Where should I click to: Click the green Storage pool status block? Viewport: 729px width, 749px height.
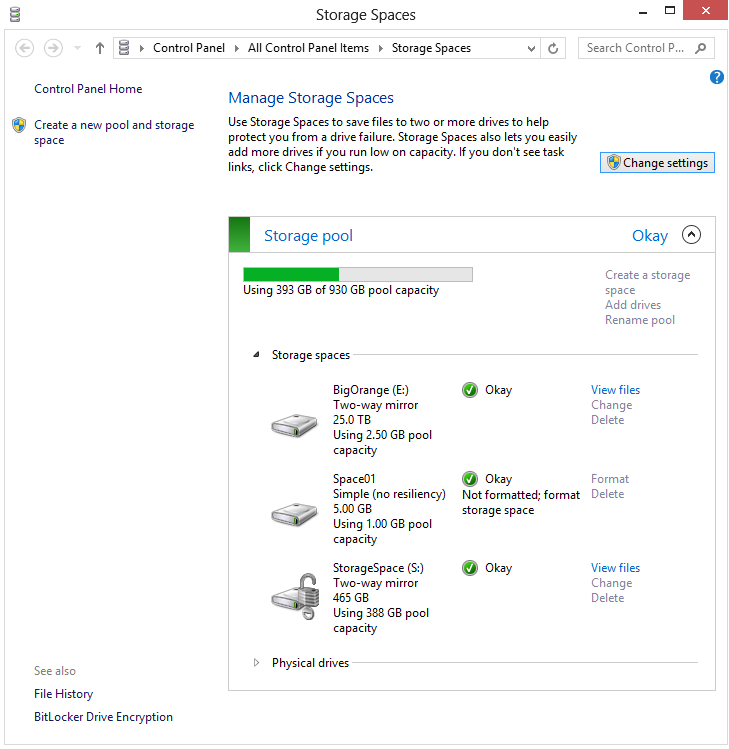239,235
